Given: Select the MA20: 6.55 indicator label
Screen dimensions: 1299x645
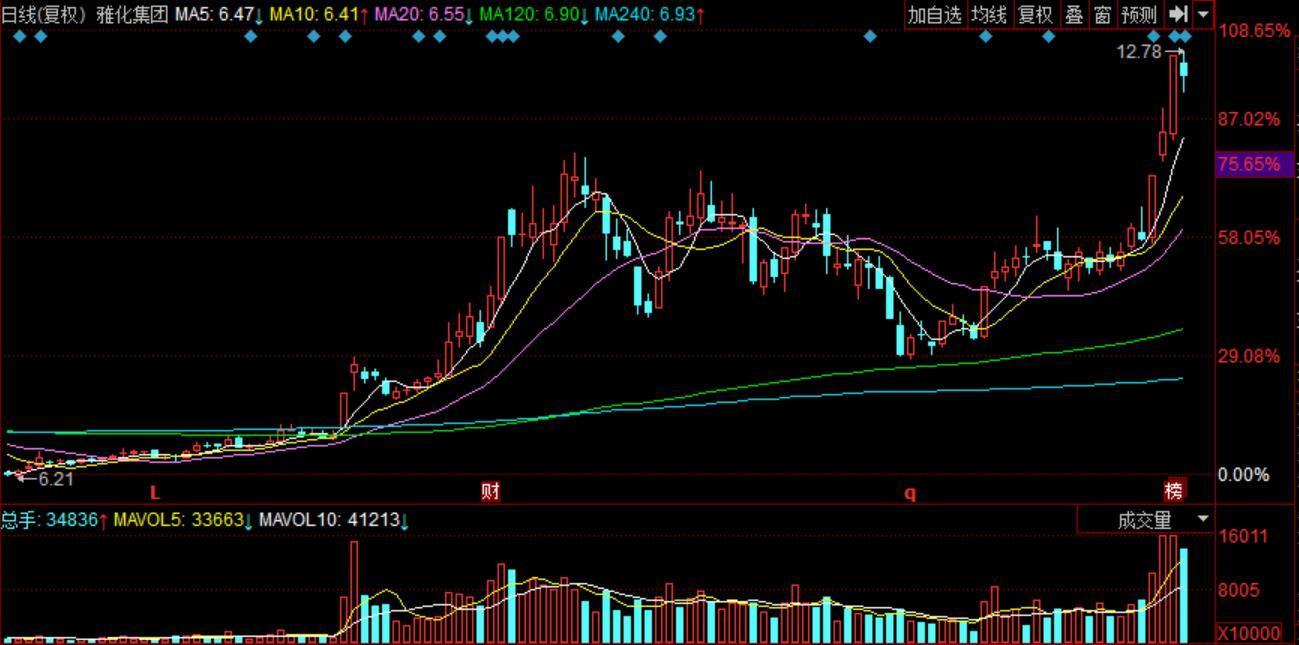Looking at the screenshot, I should [x=424, y=14].
